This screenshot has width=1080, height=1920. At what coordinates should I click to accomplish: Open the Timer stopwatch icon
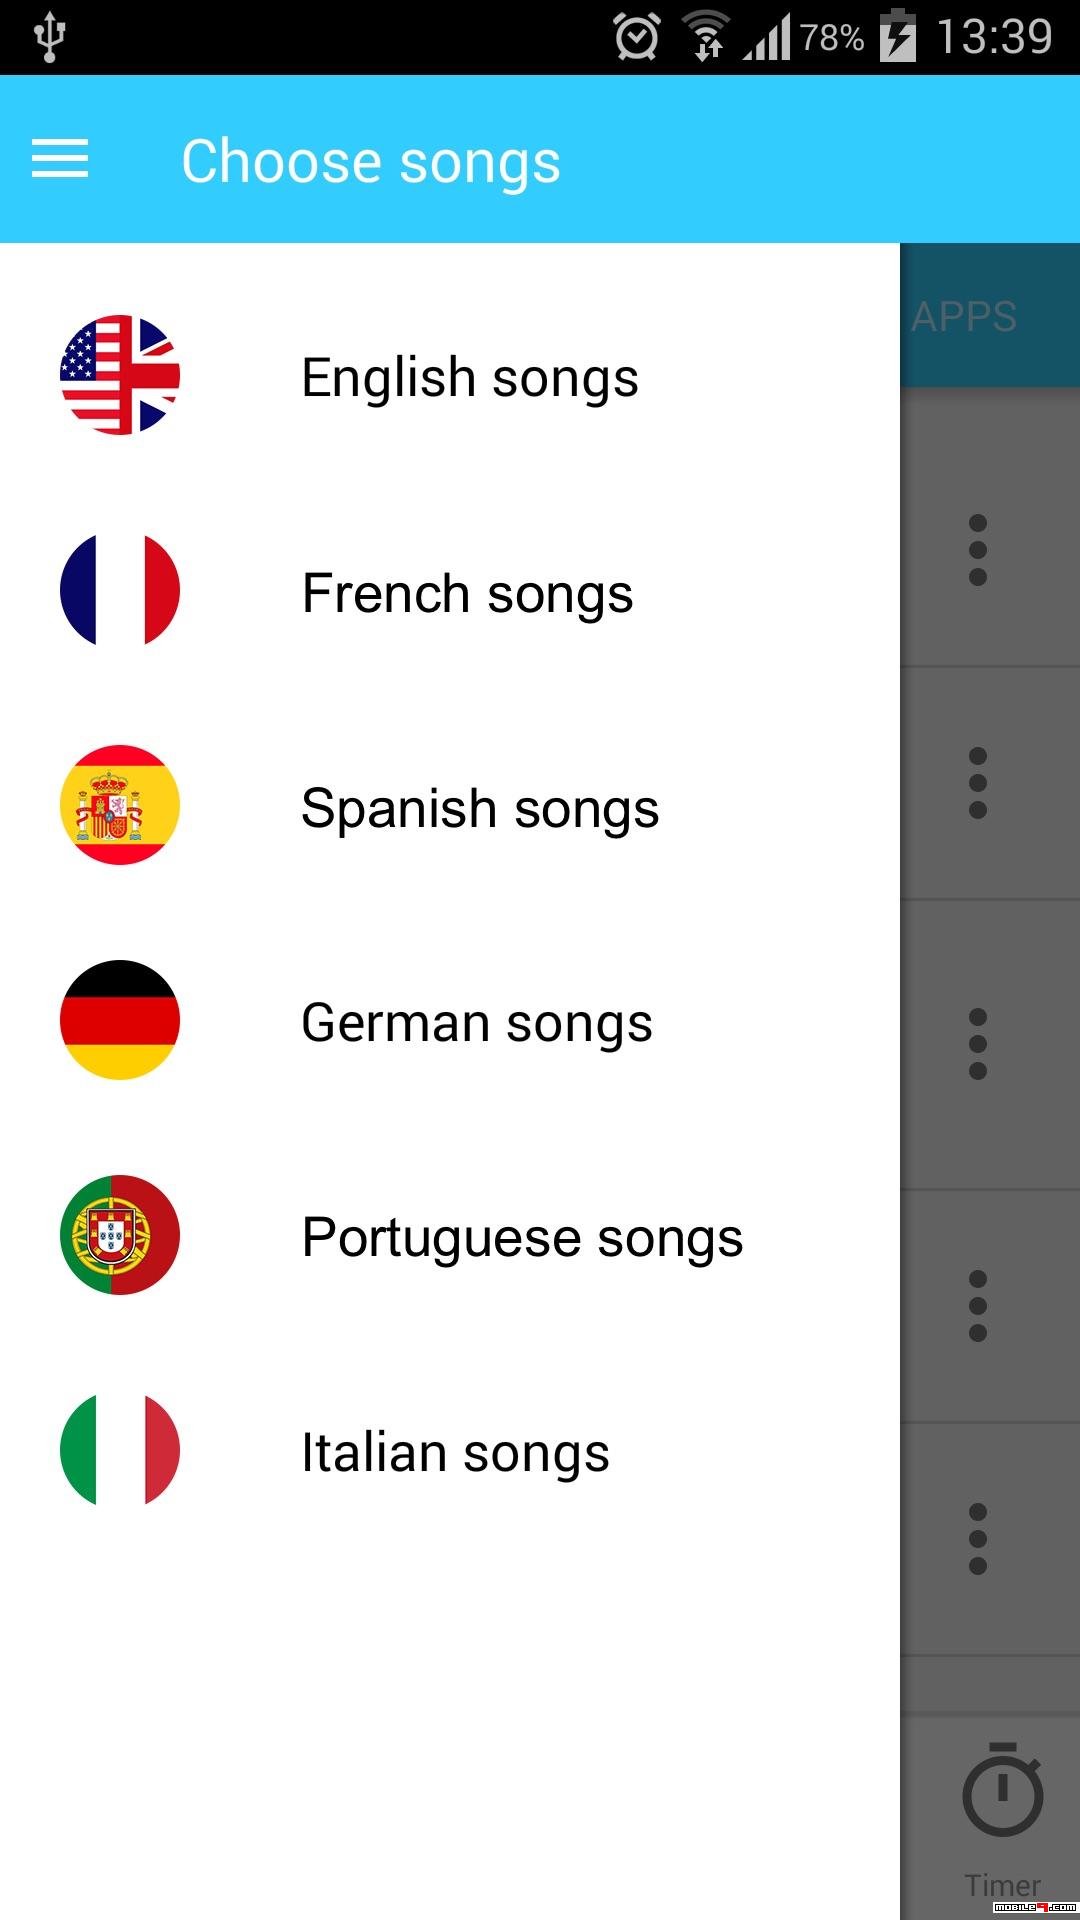pyautogui.click(x=1002, y=1792)
